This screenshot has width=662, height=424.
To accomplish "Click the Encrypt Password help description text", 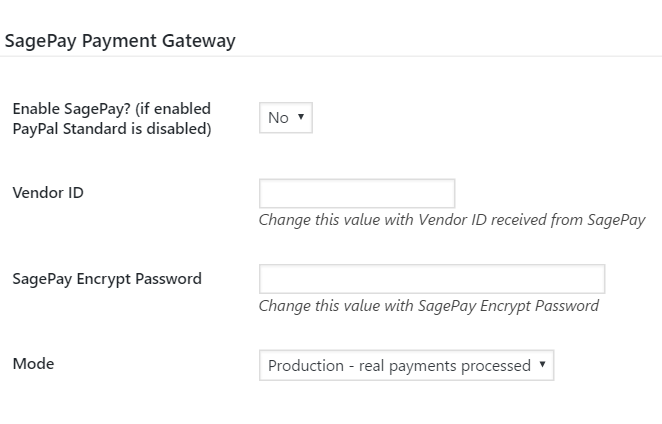I will pyautogui.click(x=428, y=306).
